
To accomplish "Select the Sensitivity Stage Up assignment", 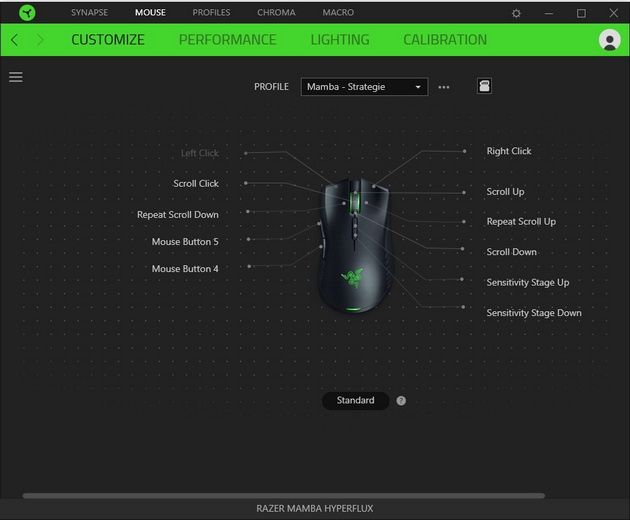I will click(x=528, y=283).
